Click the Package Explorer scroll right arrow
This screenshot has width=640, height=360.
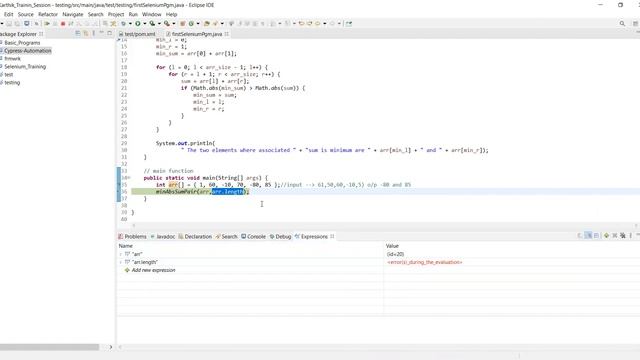click(x=111, y=347)
